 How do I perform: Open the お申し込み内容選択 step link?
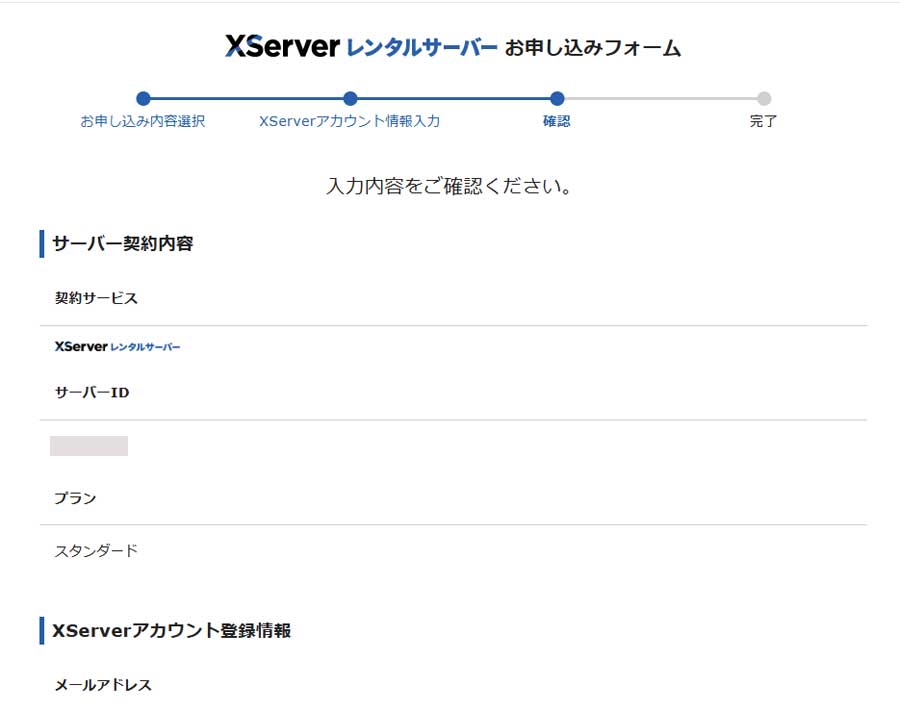(143, 121)
